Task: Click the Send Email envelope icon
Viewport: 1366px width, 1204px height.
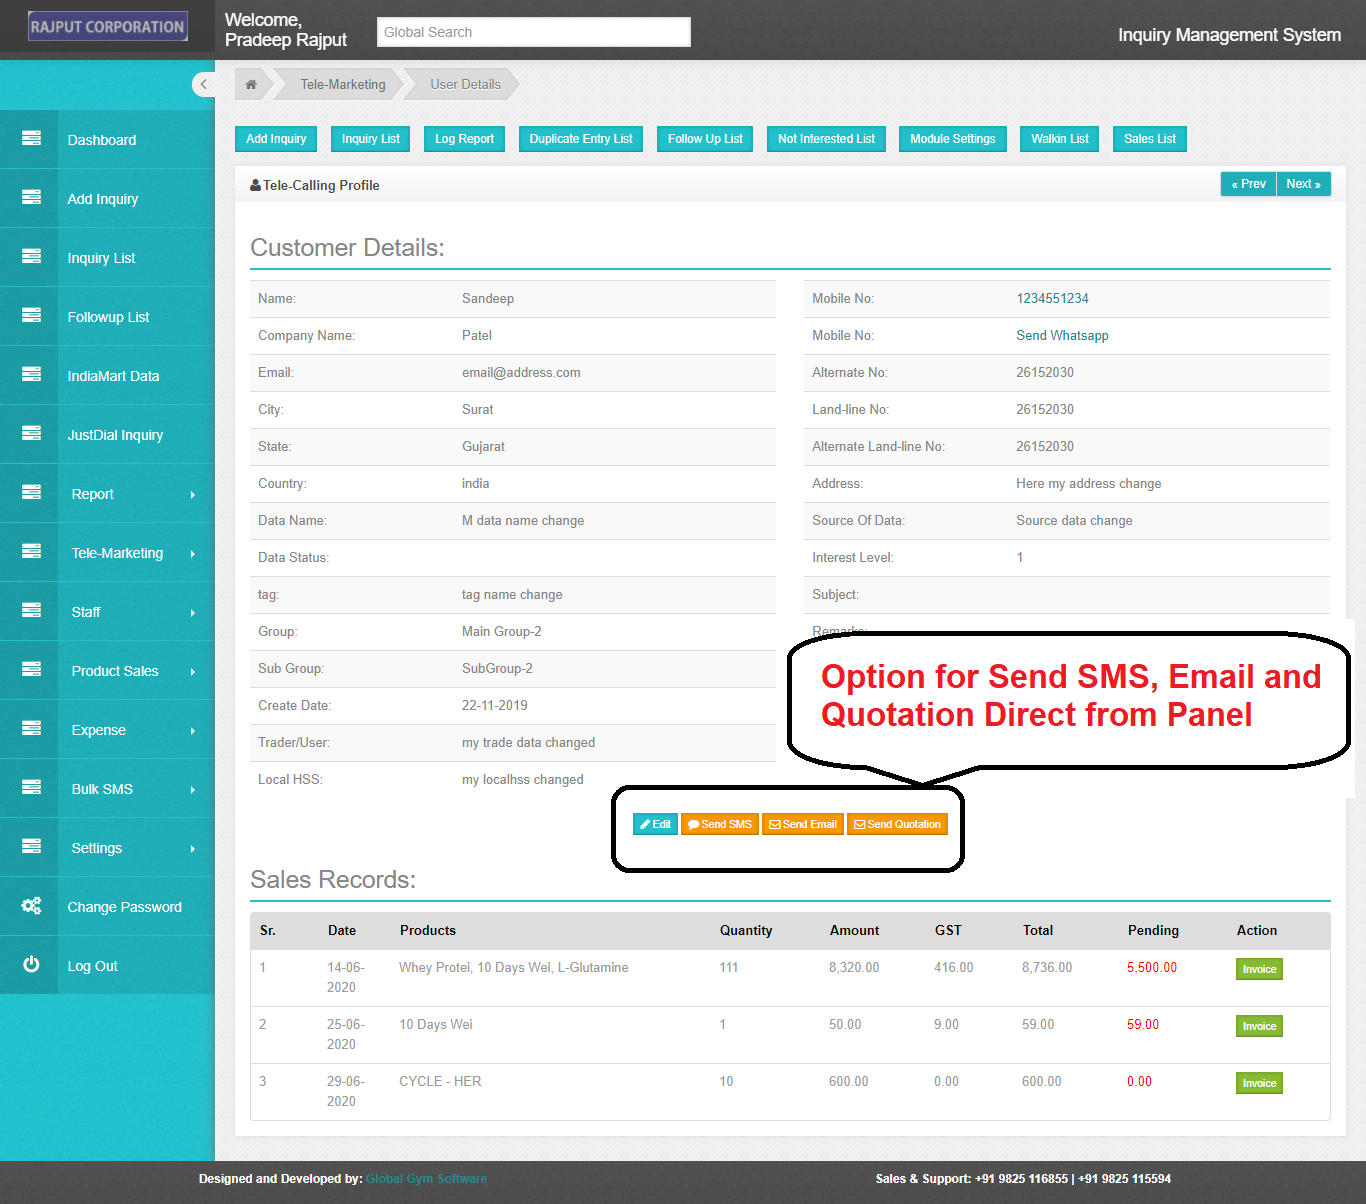Action: [x=773, y=824]
